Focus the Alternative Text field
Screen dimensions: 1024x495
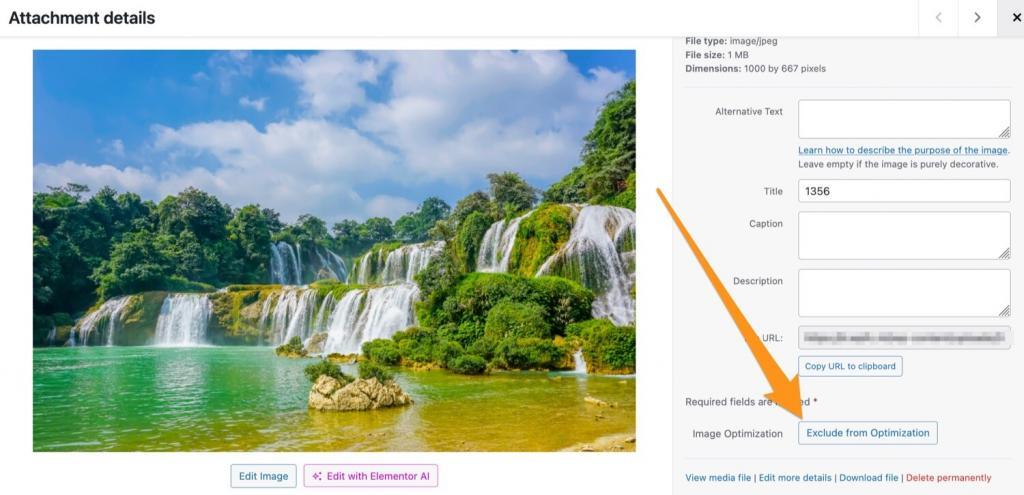pos(904,119)
